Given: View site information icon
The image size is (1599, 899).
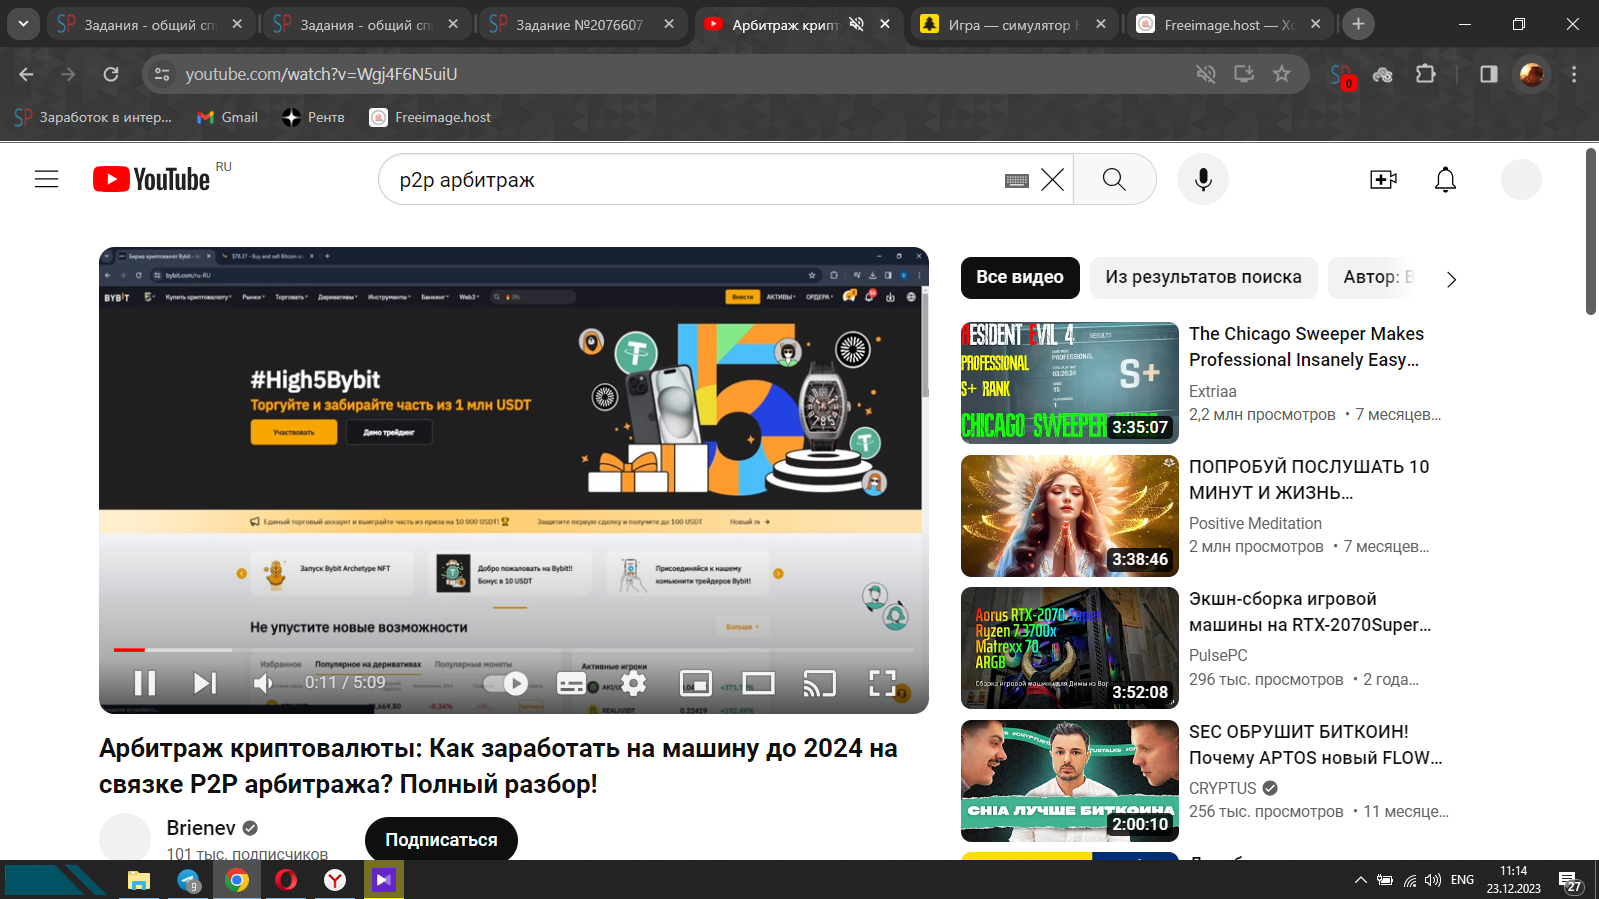Looking at the screenshot, I should point(162,74).
